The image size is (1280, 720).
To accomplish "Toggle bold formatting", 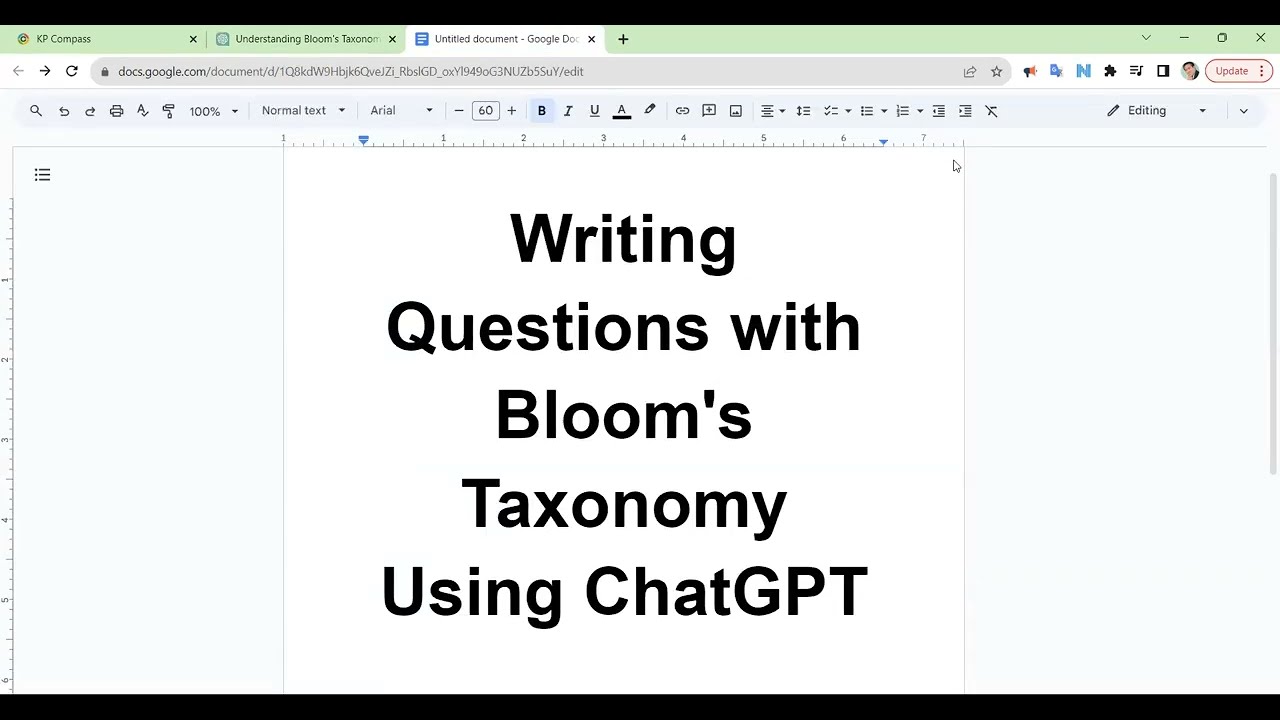I will pyautogui.click(x=542, y=111).
